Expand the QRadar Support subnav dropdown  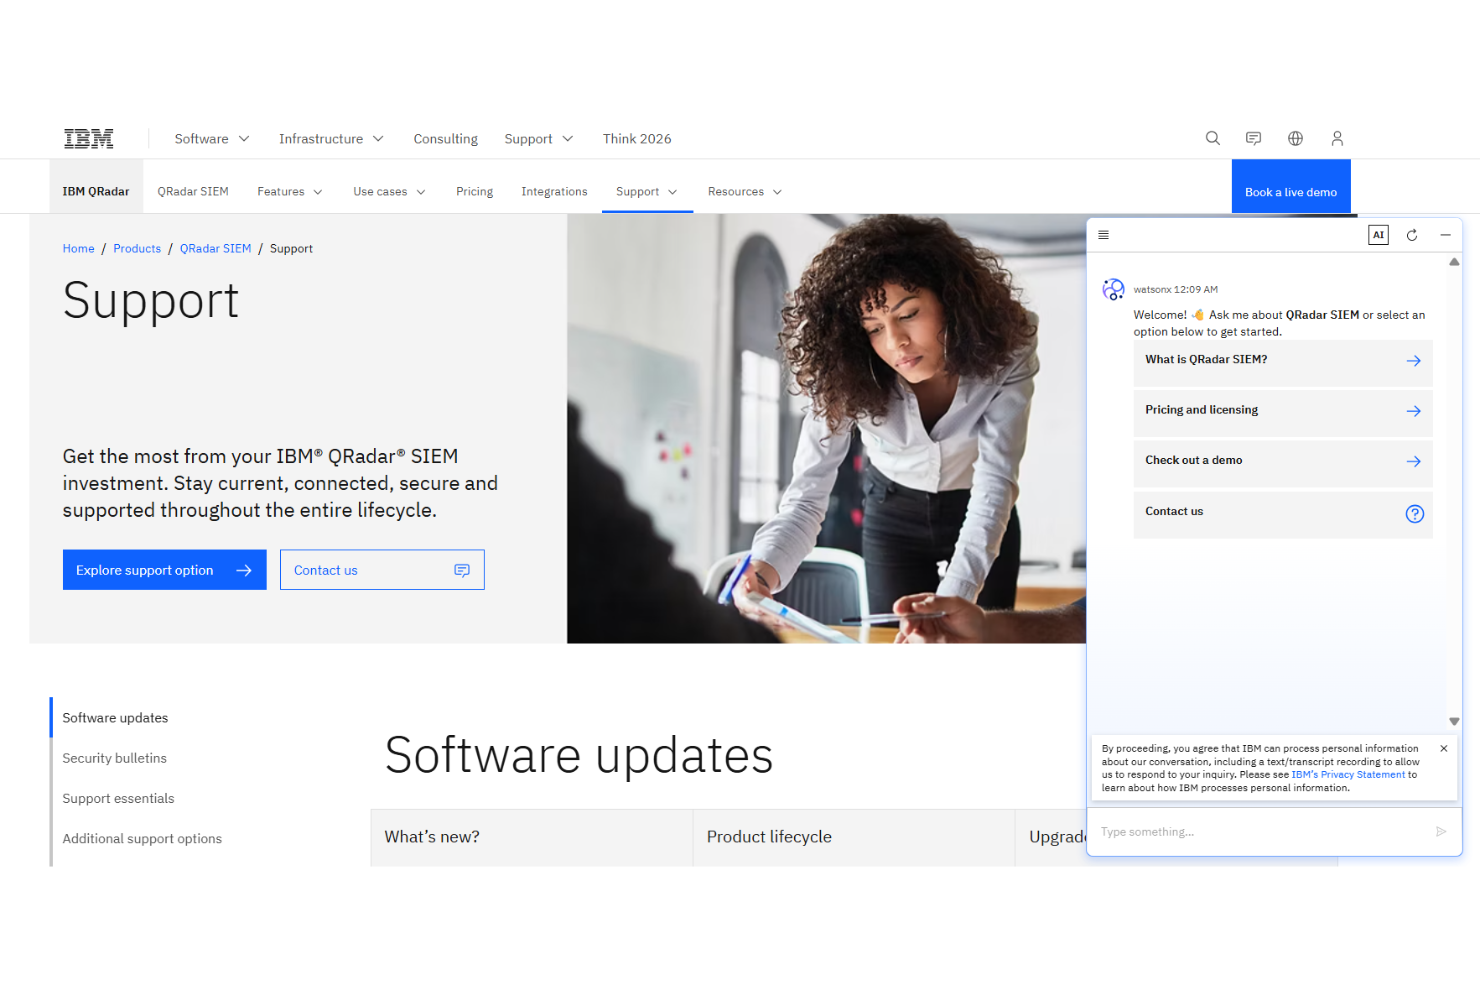coord(647,192)
